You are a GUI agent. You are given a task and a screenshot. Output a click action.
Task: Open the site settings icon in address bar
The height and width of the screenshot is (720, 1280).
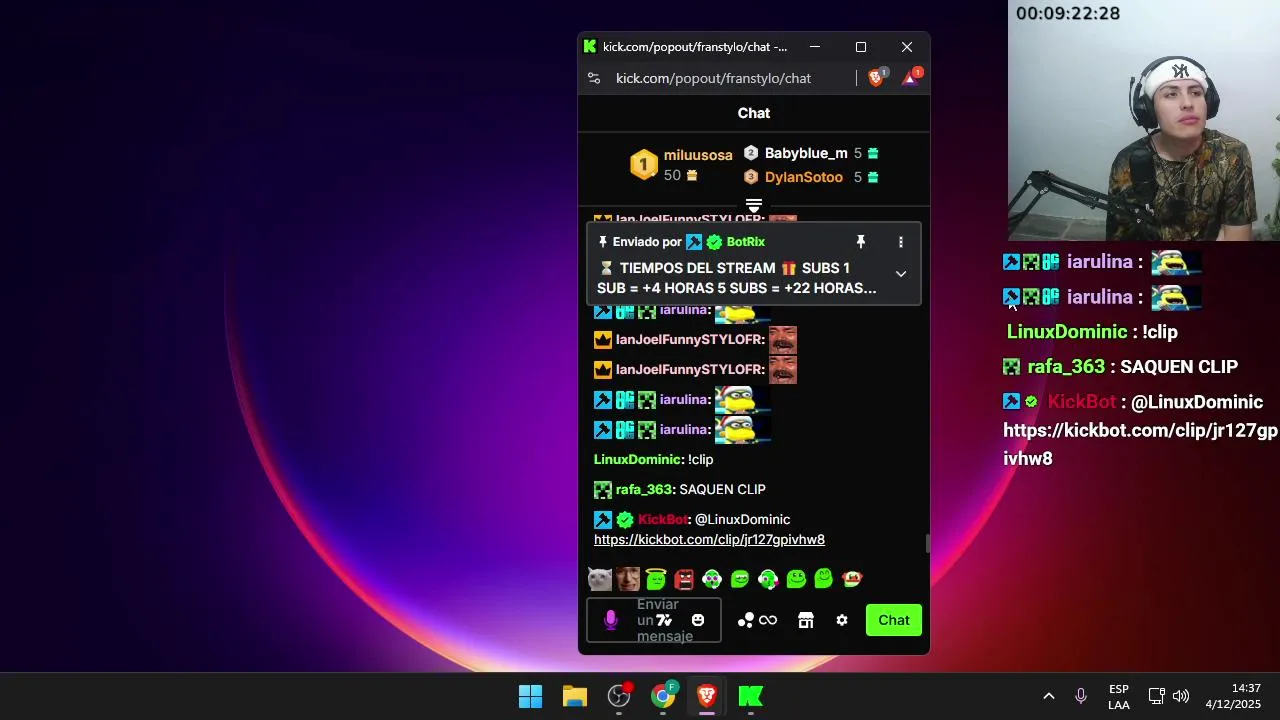click(x=594, y=78)
